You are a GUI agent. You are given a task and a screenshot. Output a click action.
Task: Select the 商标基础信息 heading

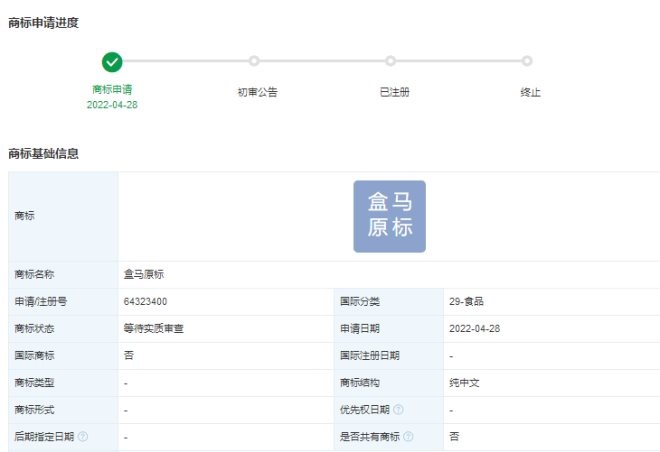coord(43,154)
